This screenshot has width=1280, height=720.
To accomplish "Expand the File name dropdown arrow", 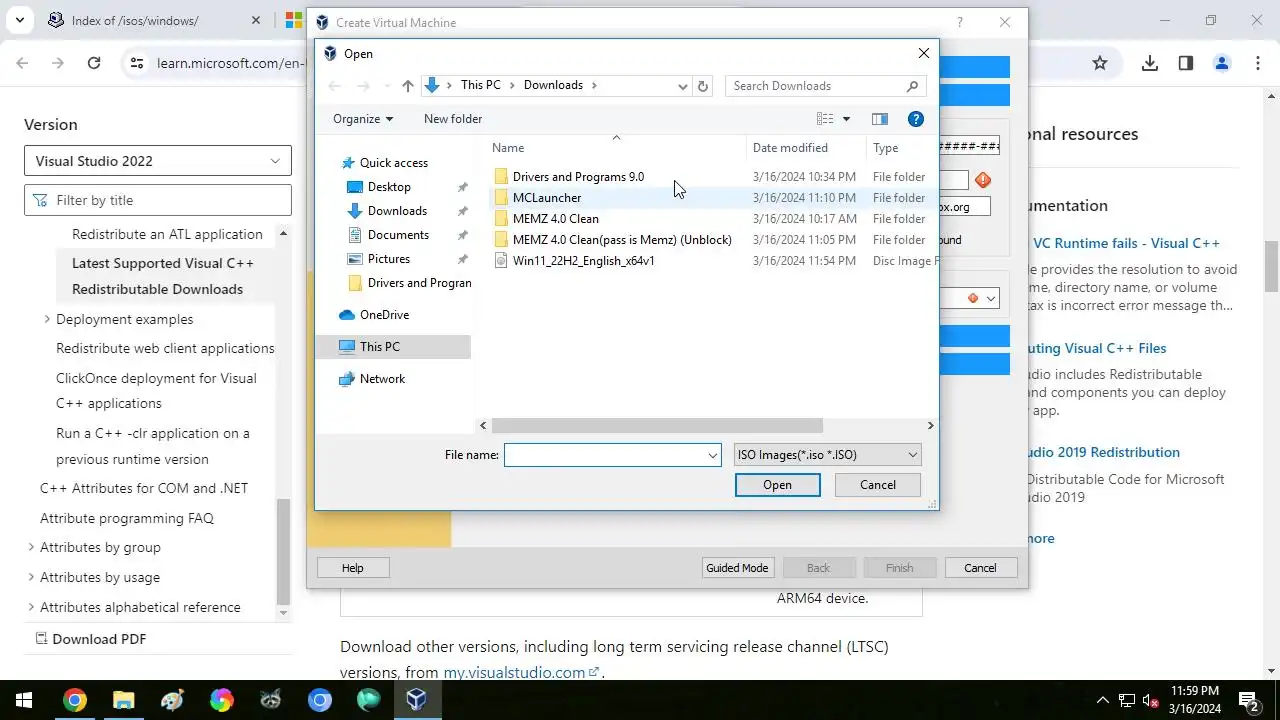I will pos(713,455).
